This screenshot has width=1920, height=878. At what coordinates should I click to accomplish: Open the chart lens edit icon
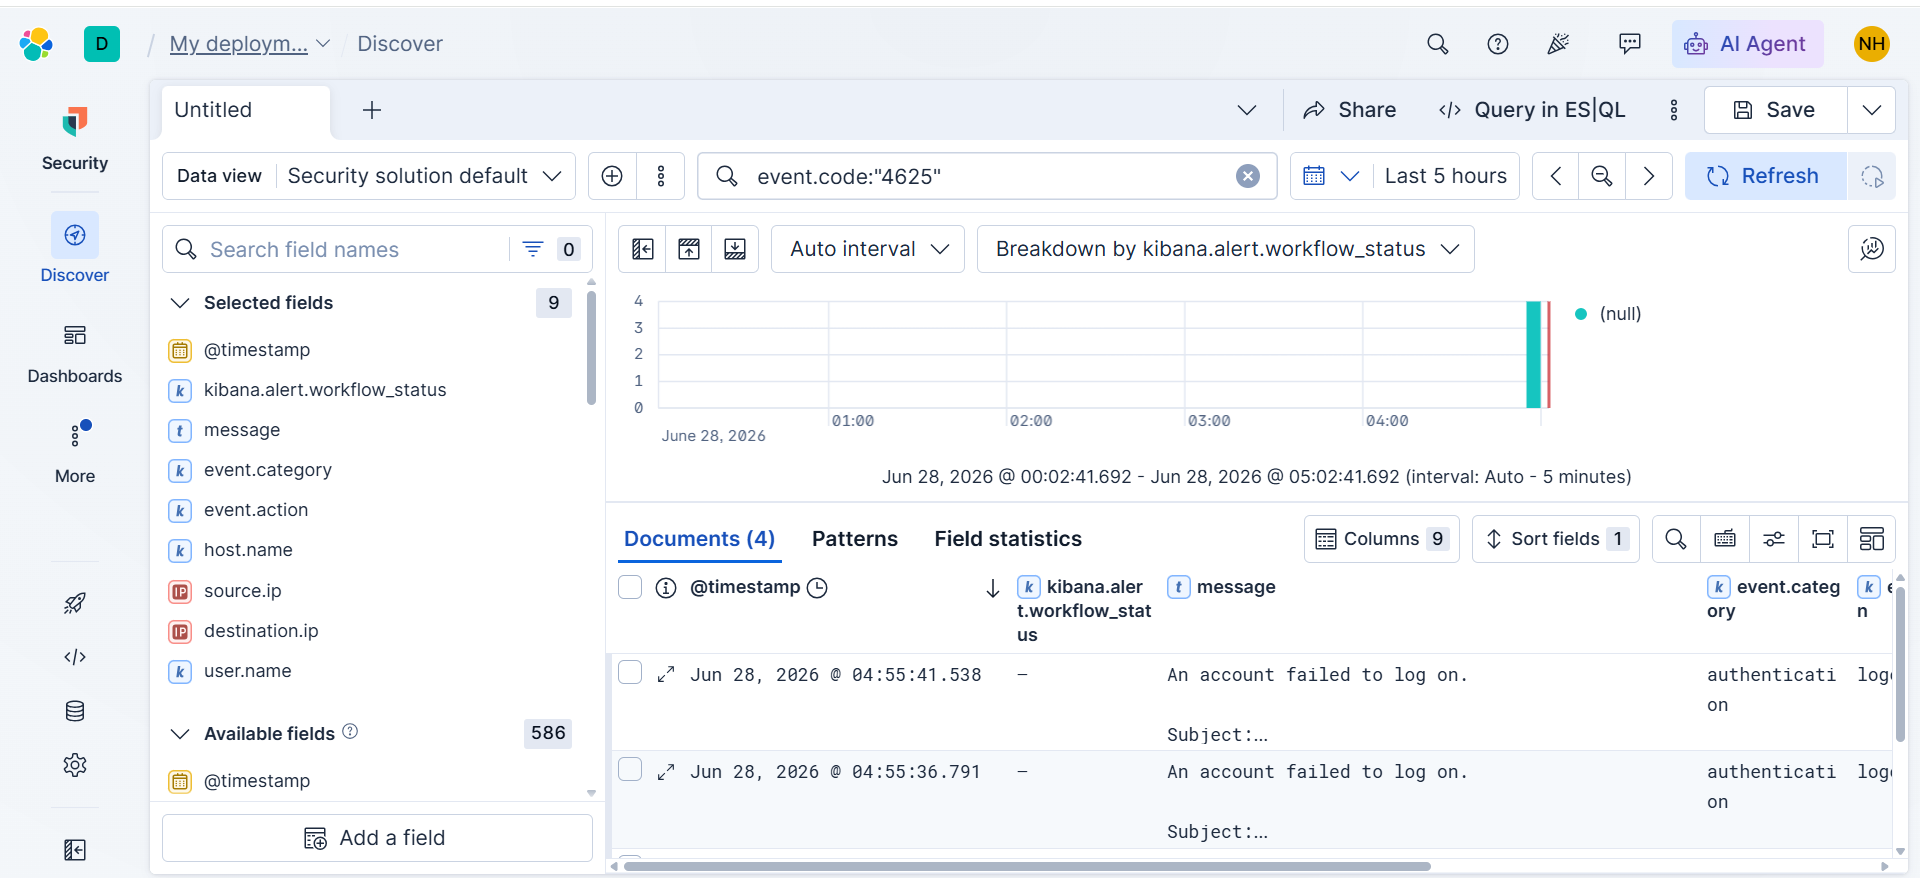point(1871,249)
